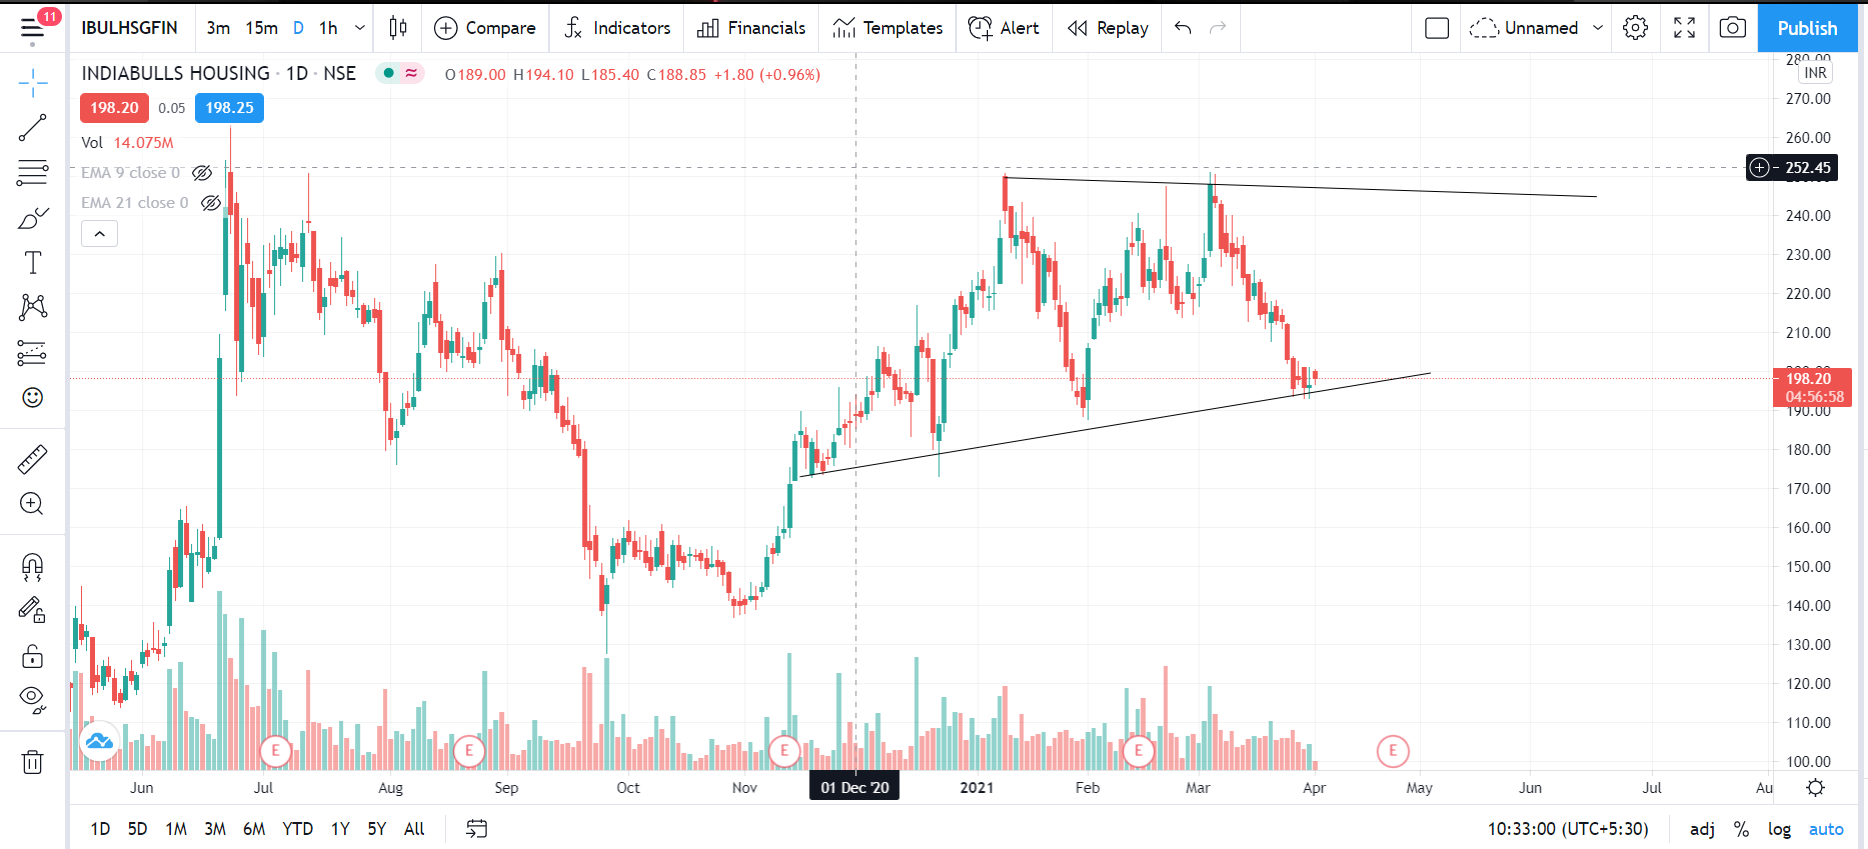Open candlestick chart style selector
The image size is (1868, 849).
click(398, 28)
